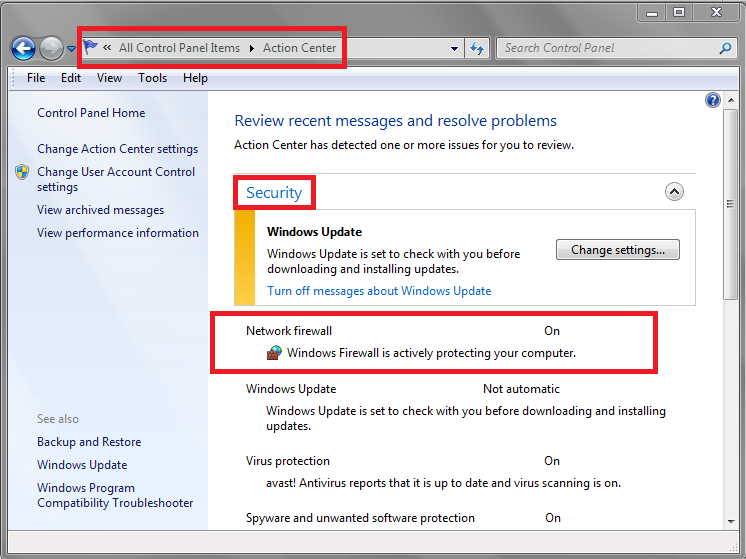746x559 pixels.
Task: Go back with the blue Back arrow
Action: (x=23, y=49)
